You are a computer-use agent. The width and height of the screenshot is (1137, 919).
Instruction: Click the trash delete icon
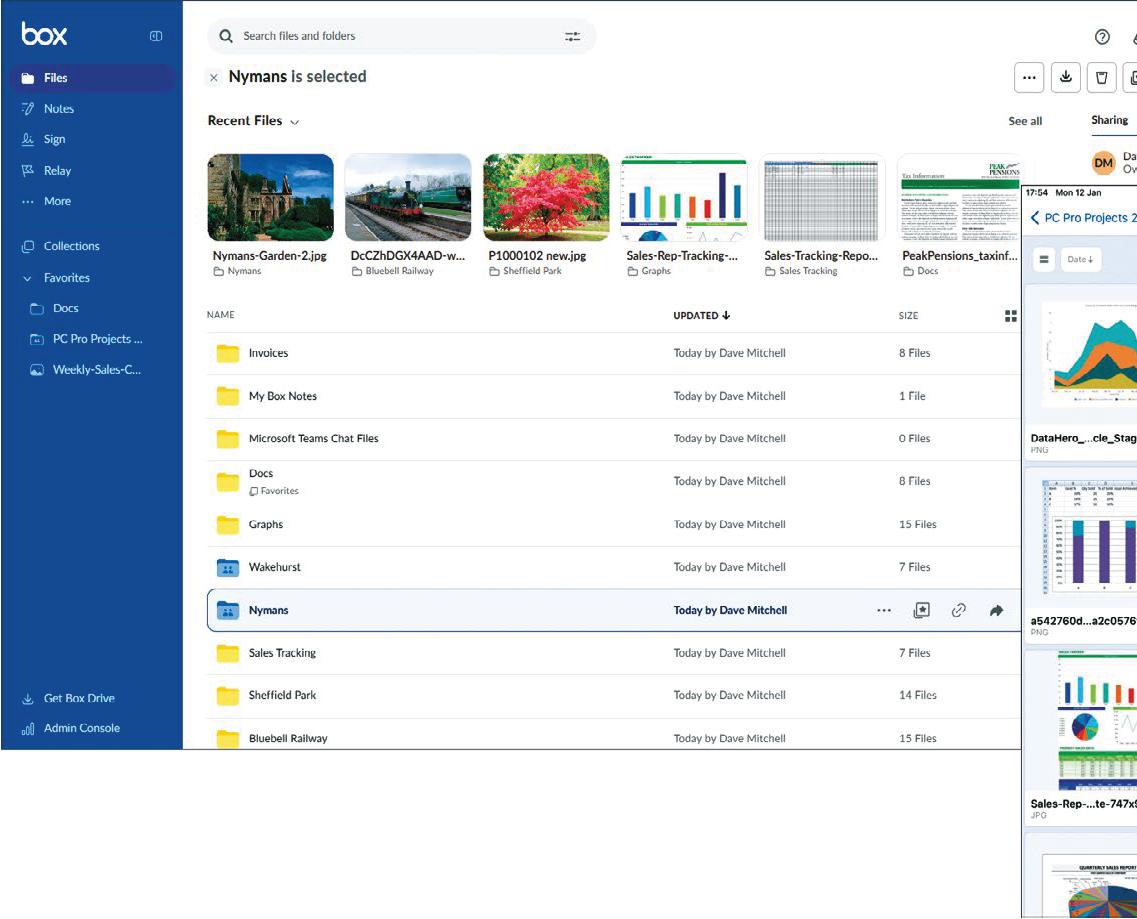tap(1101, 77)
